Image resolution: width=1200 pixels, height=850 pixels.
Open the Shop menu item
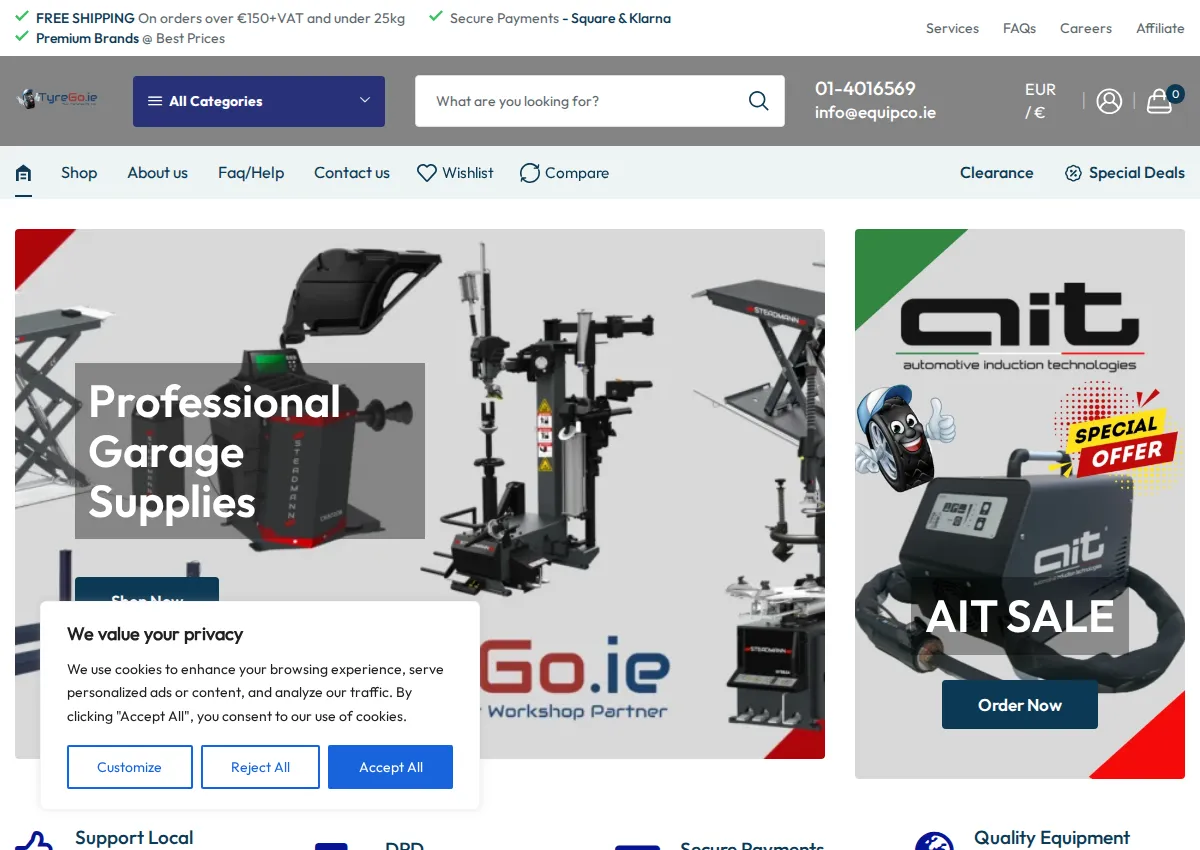(79, 173)
